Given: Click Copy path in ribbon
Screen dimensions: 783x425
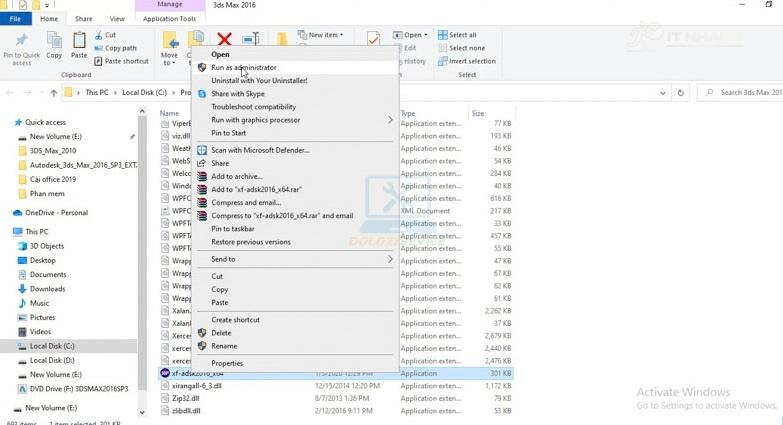Looking at the screenshot, I should (x=115, y=48).
